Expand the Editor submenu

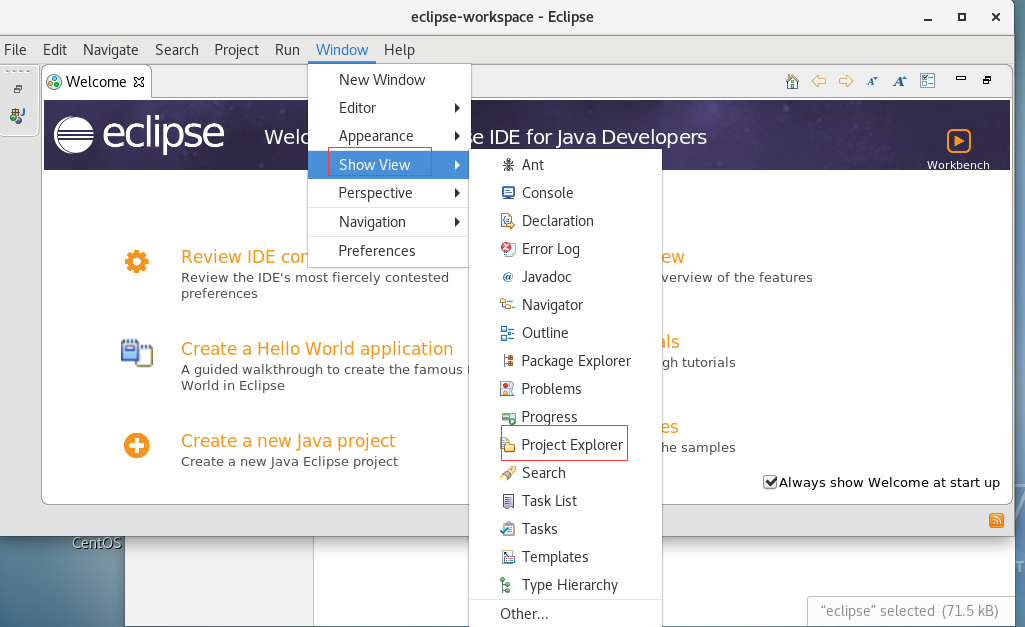pos(390,108)
